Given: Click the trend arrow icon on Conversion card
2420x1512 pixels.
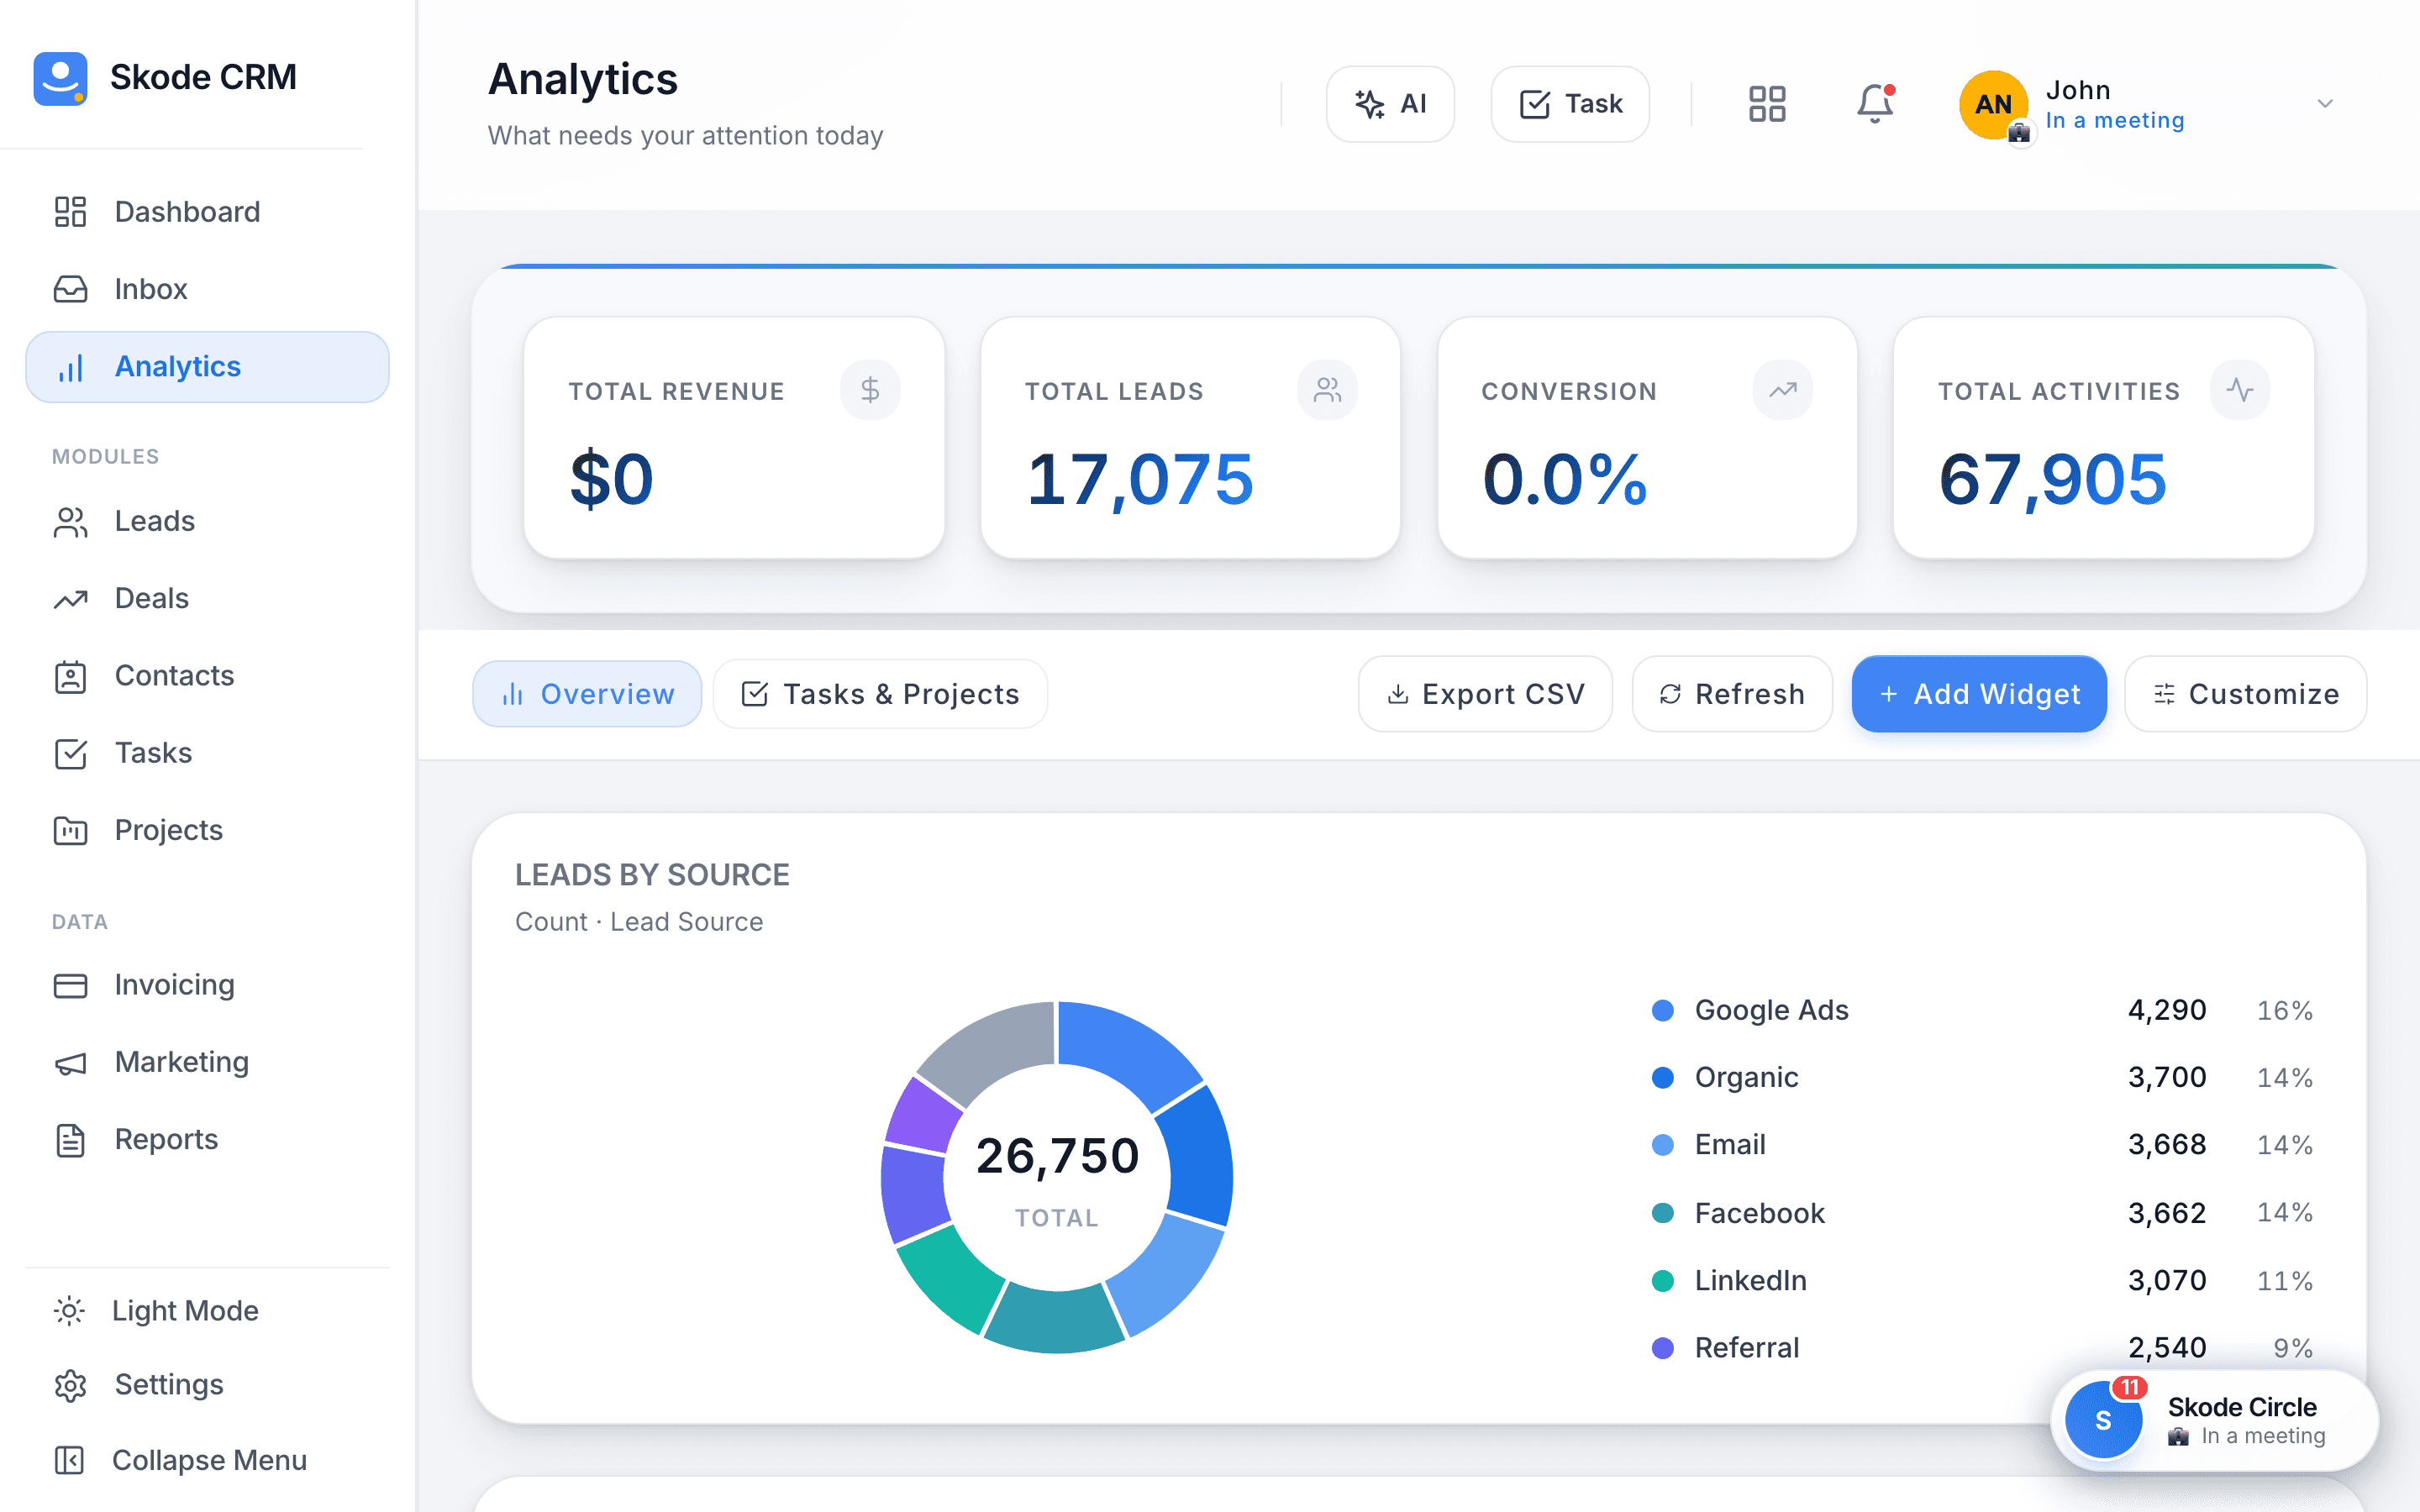Looking at the screenshot, I should [x=1783, y=390].
